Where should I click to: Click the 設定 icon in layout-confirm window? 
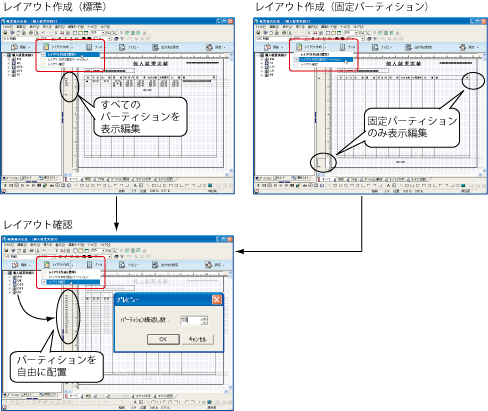[x=208, y=265]
